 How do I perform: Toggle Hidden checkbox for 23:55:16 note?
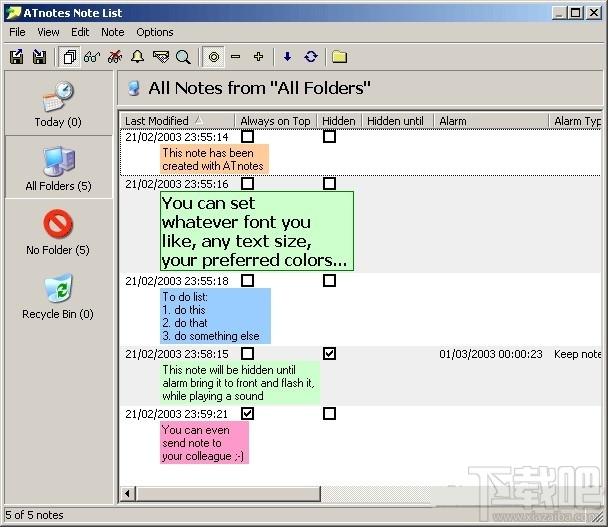(329, 183)
